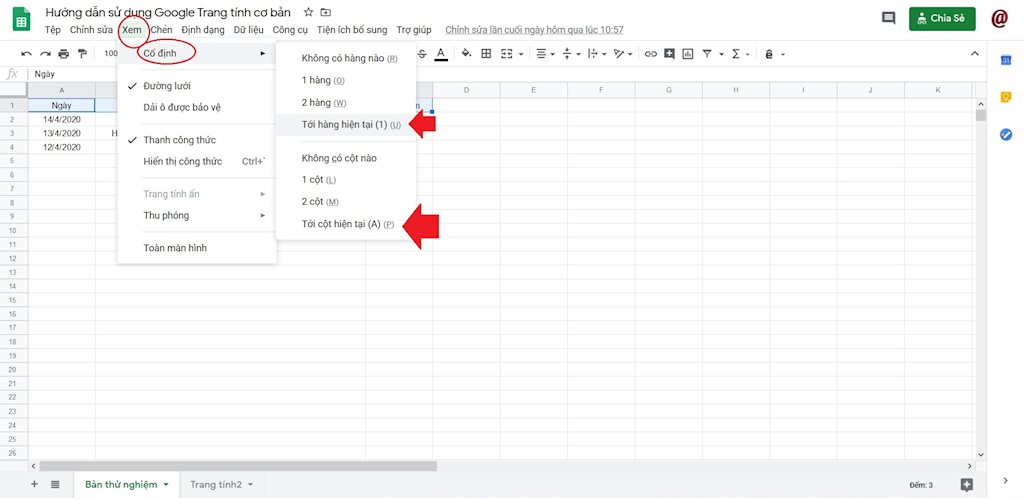Insert a link via toolbar

650,54
